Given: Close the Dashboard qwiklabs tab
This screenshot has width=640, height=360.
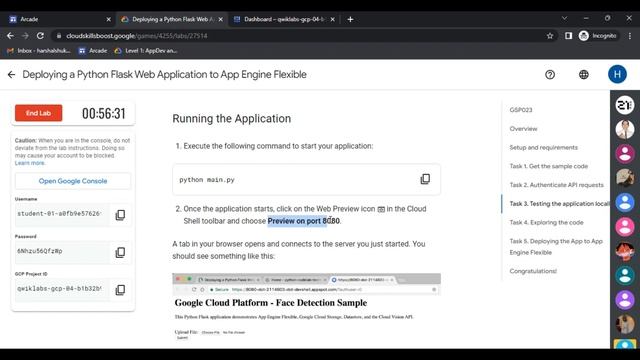Looking at the screenshot, I should point(333,19).
